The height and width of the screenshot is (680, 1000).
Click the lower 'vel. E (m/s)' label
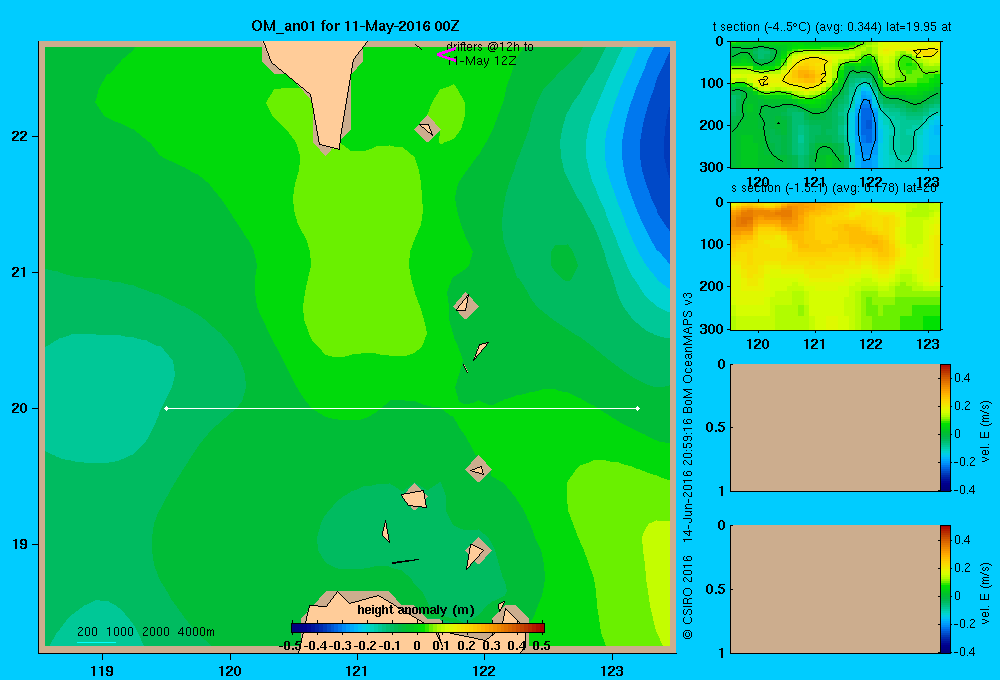point(986,593)
